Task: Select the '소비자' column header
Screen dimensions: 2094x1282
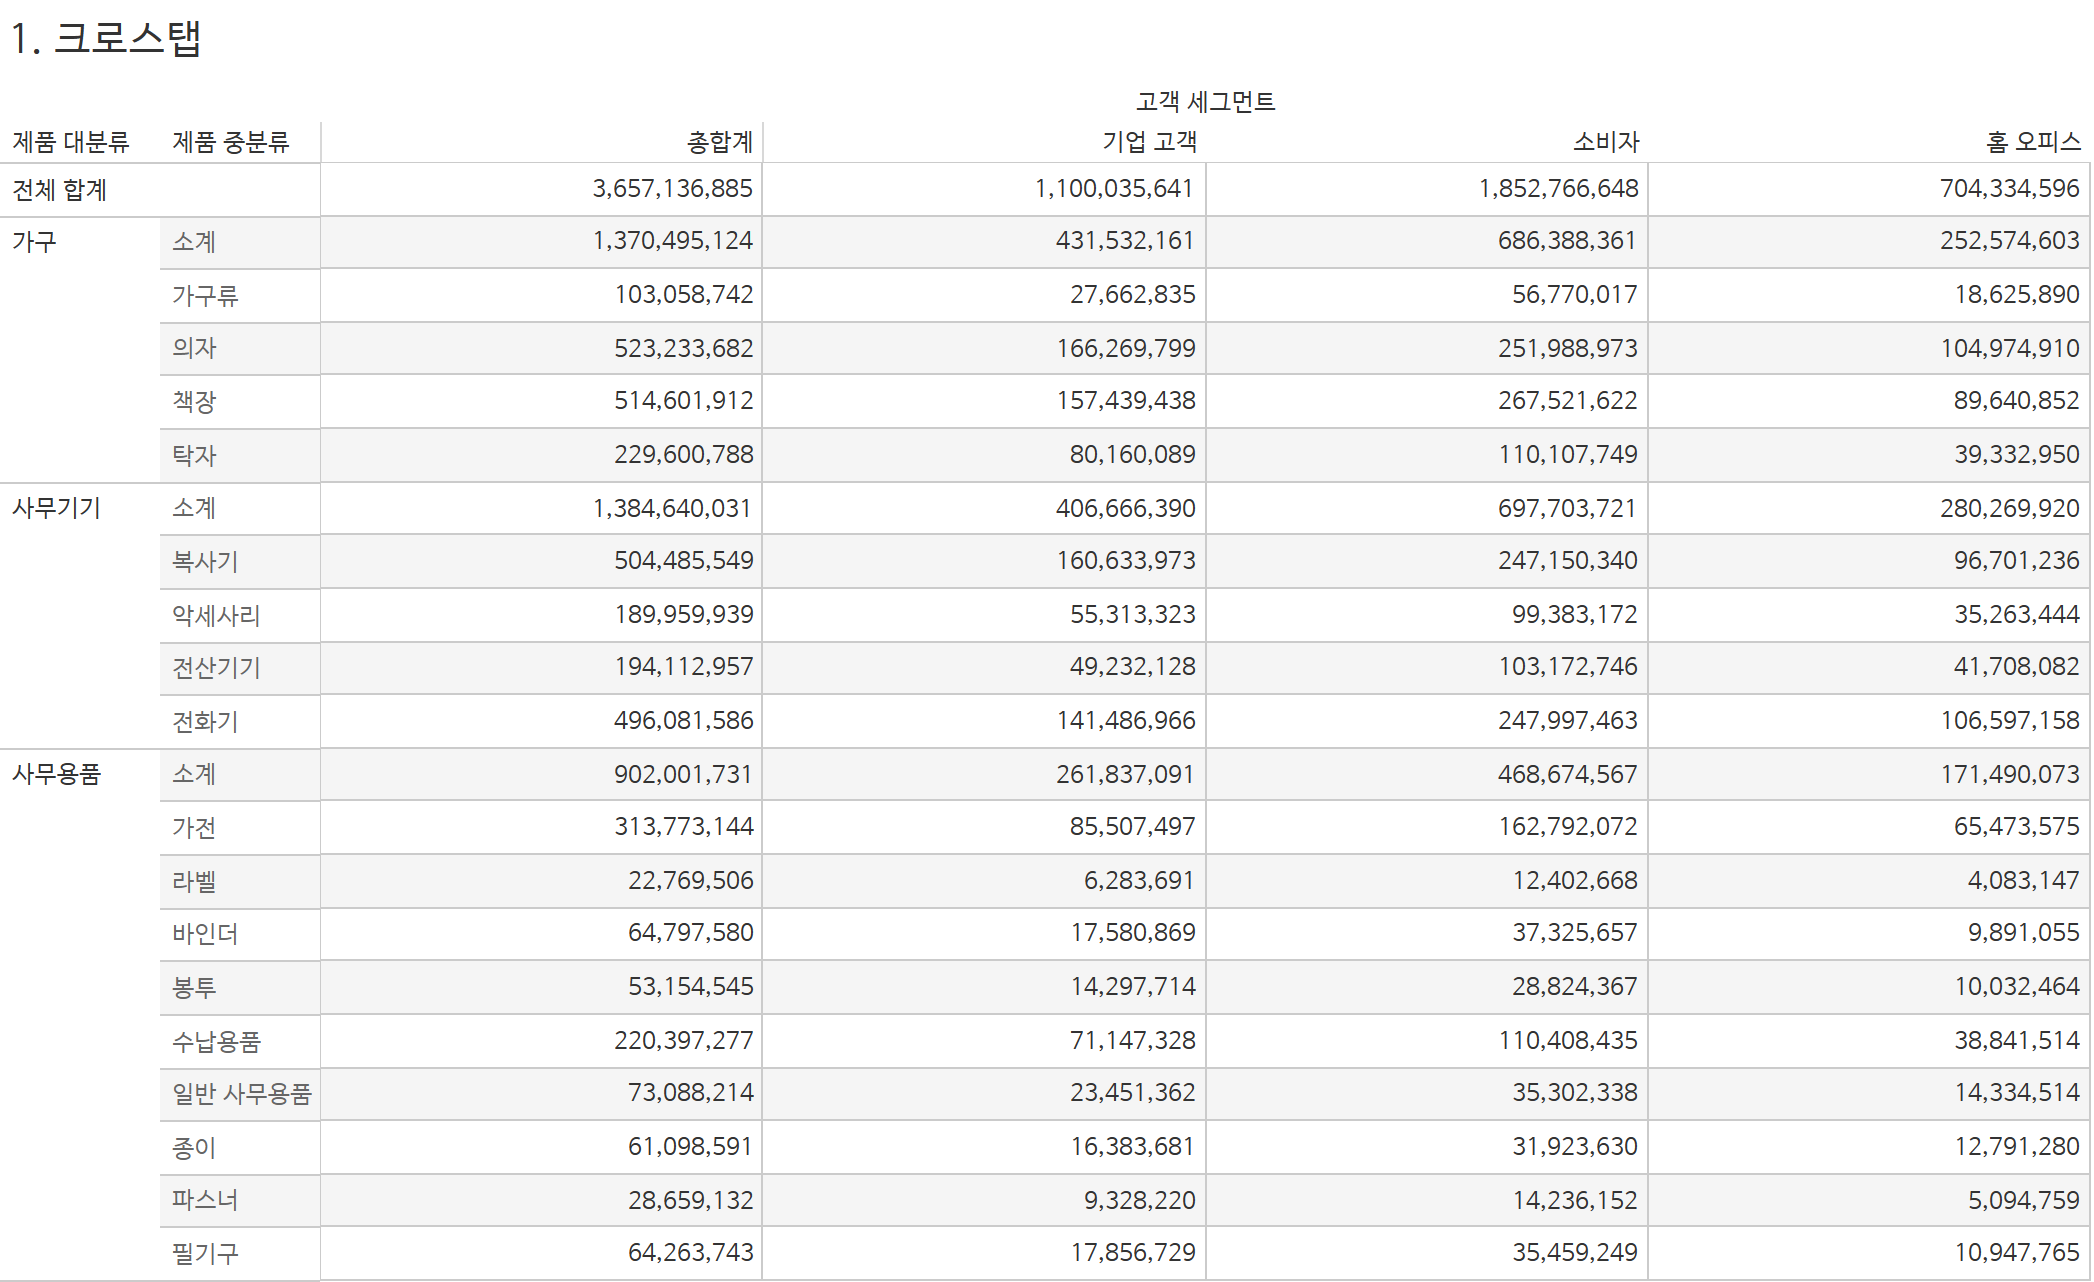Action: tap(1606, 142)
